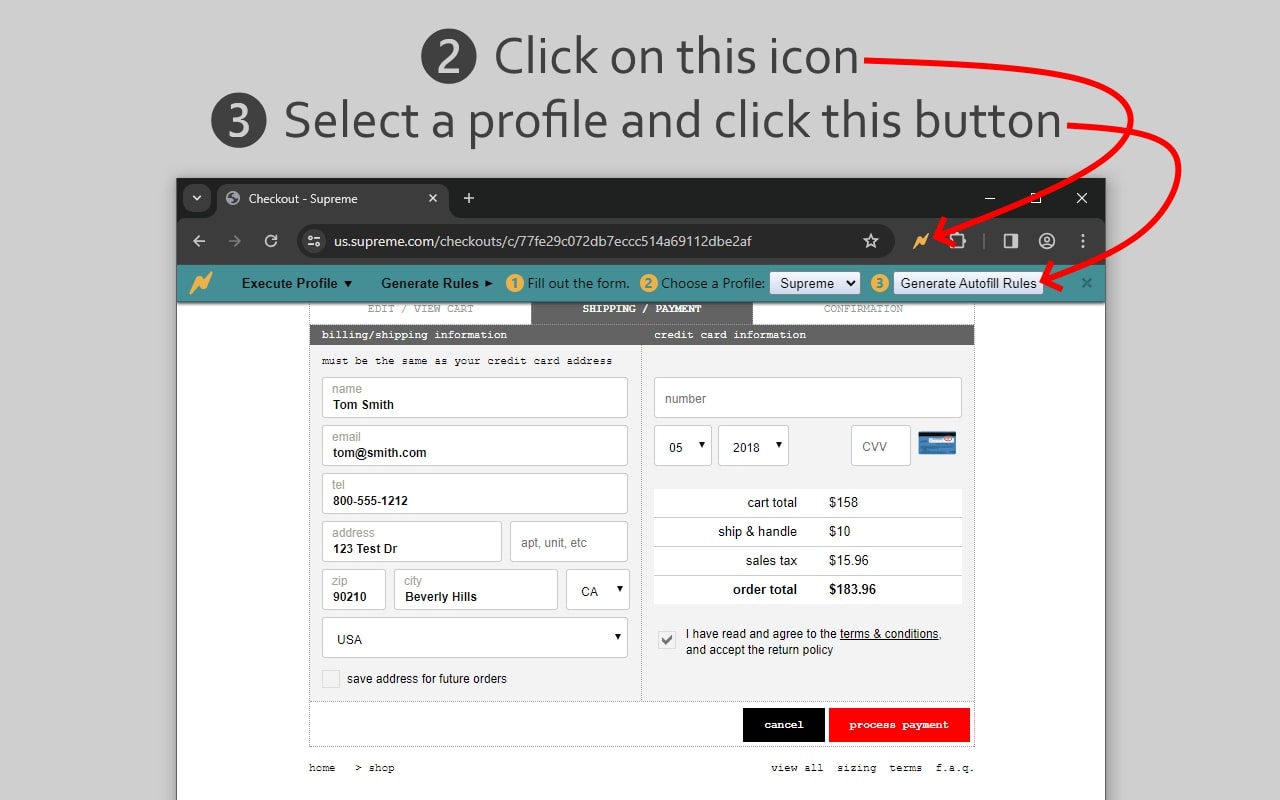Open the browser side panel icon
Image resolution: width=1280 pixels, height=800 pixels.
click(1009, 241)
